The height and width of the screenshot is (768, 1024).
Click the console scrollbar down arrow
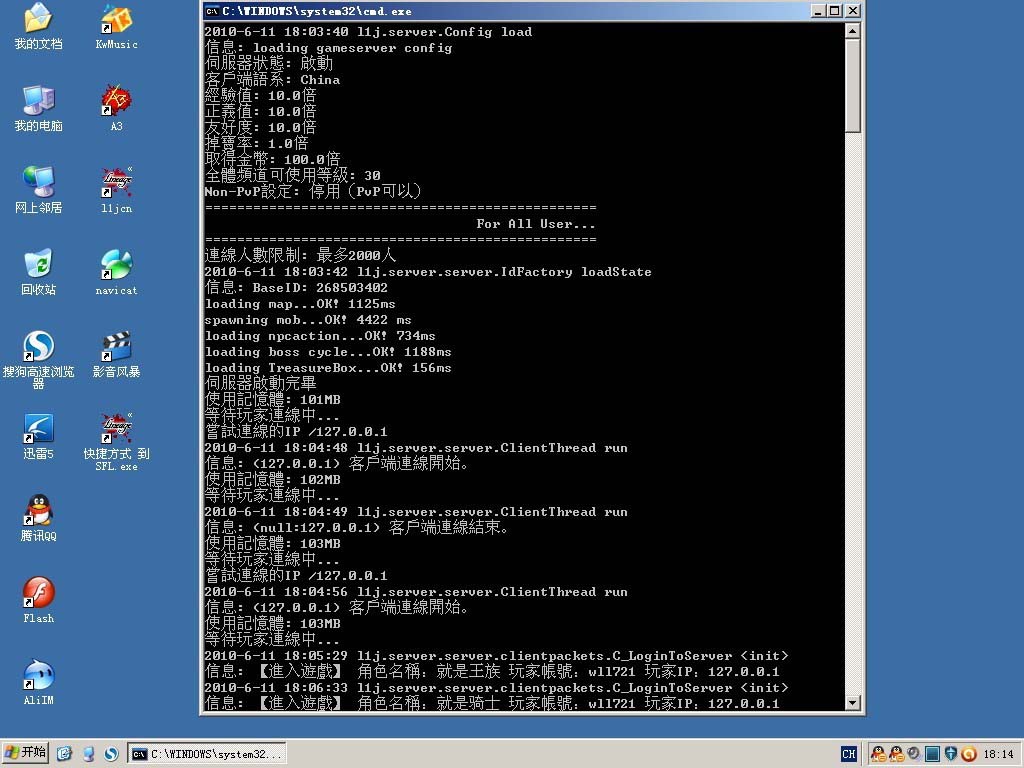coord(852,703)
